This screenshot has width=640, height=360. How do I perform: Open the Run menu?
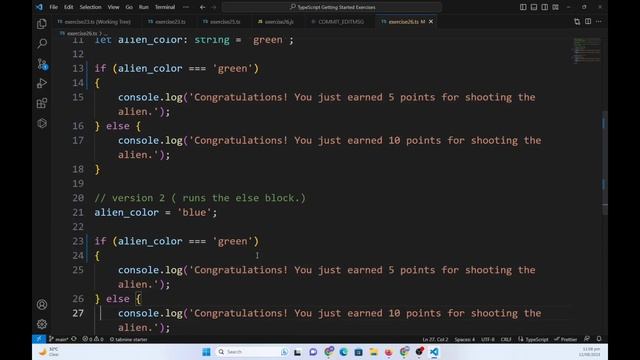144,7
